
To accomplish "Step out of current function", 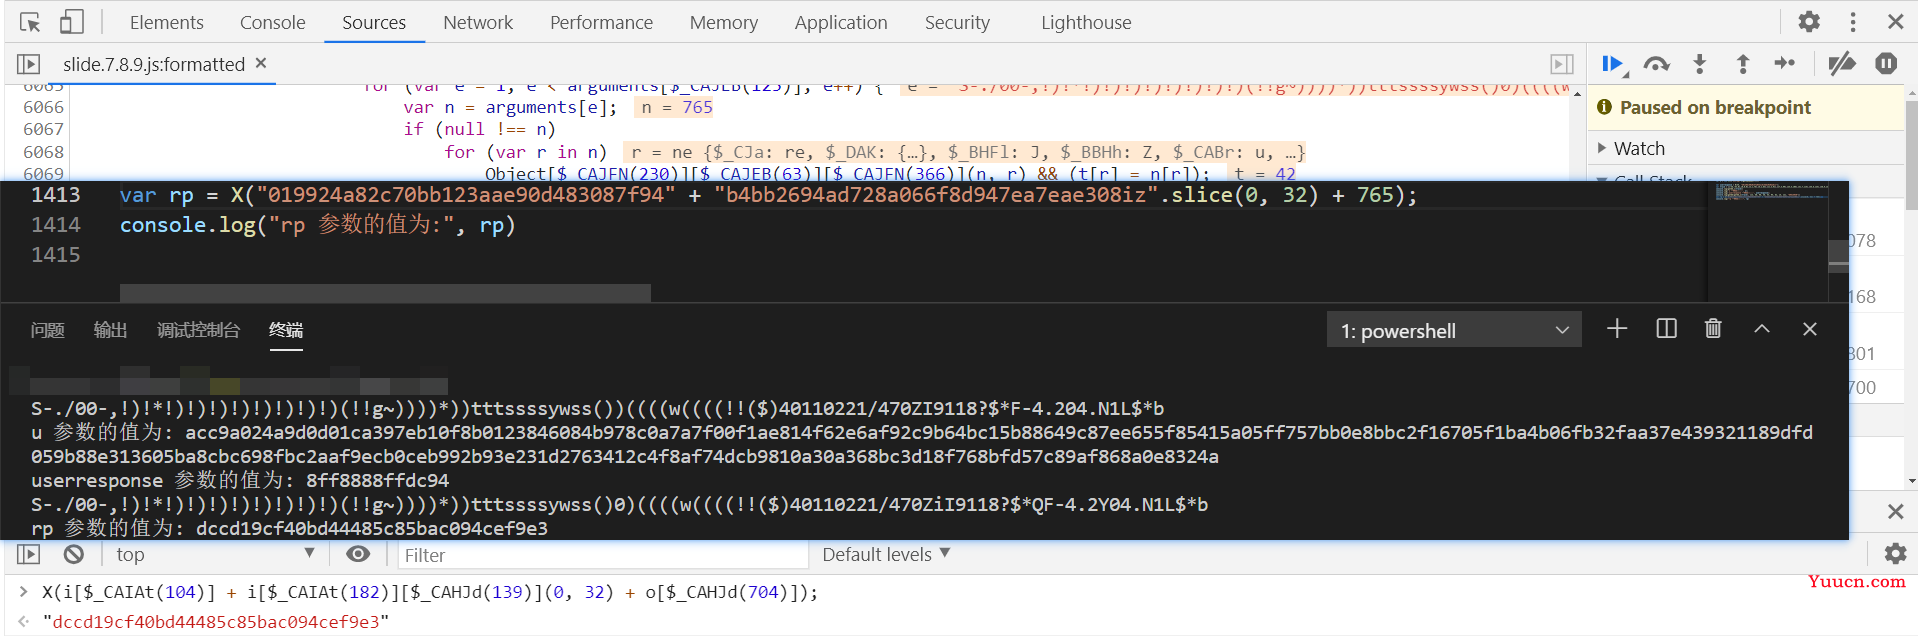I will point(1742,64).
